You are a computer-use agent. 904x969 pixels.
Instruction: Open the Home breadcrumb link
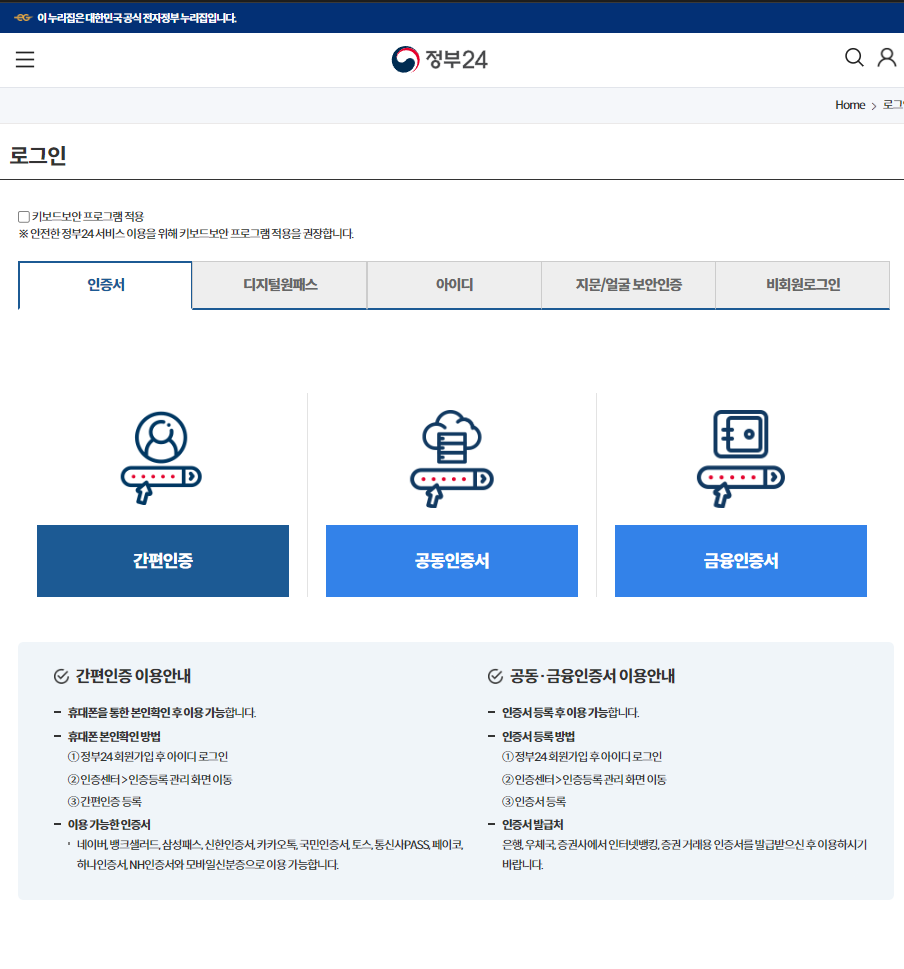click(850, 105)
